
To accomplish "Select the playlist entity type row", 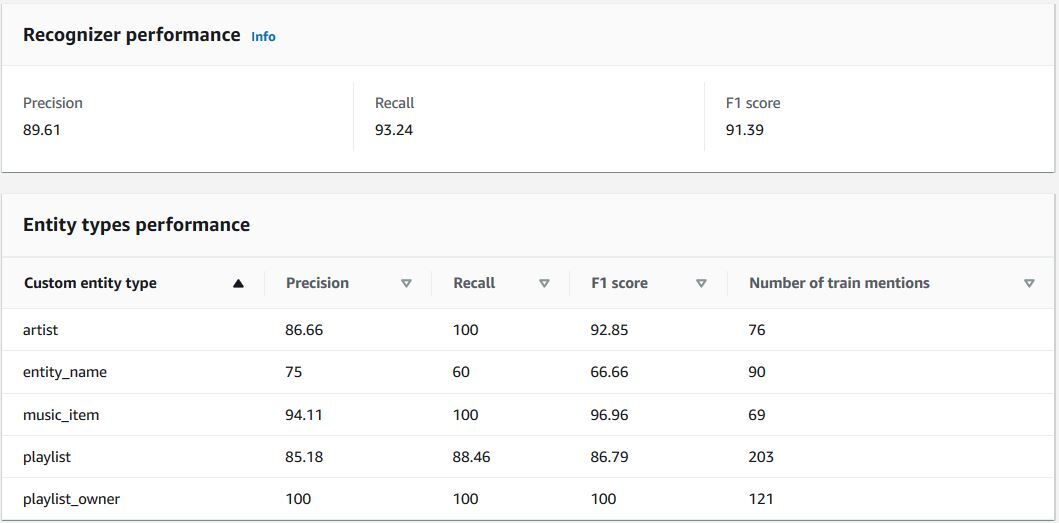I will click(x=530, y=457).
